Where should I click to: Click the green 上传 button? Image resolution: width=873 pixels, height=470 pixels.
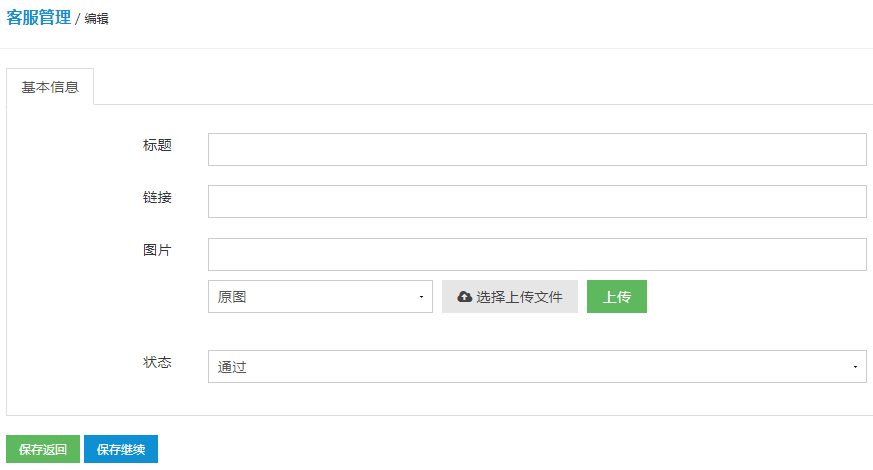coord(617,296)
